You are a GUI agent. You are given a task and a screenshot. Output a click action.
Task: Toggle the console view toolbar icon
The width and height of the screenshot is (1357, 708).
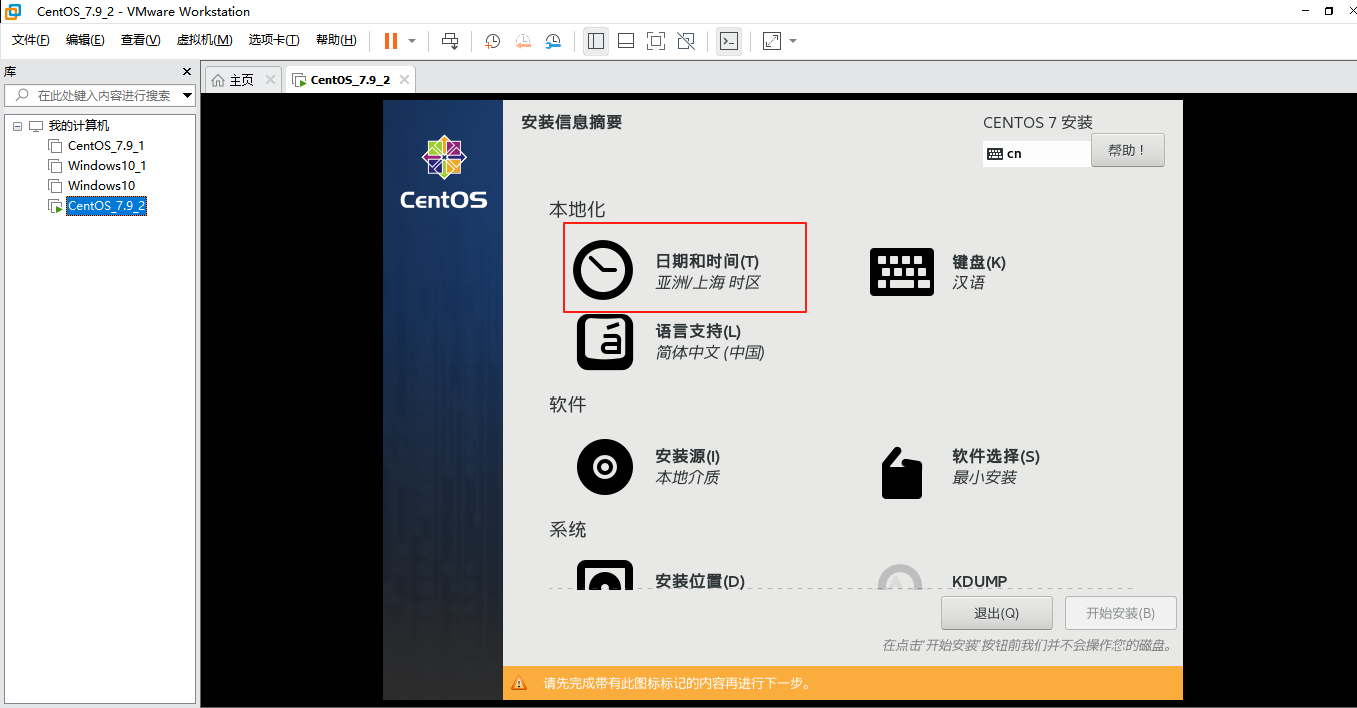point(729,41)
